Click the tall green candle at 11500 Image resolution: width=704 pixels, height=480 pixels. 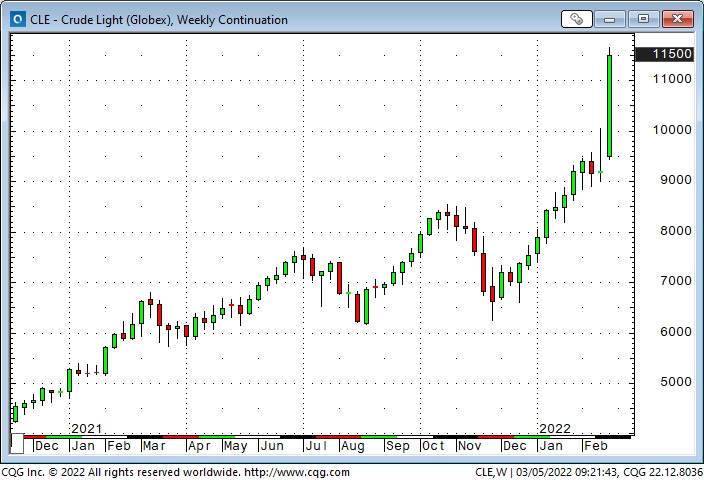click(x=609, y=106)
